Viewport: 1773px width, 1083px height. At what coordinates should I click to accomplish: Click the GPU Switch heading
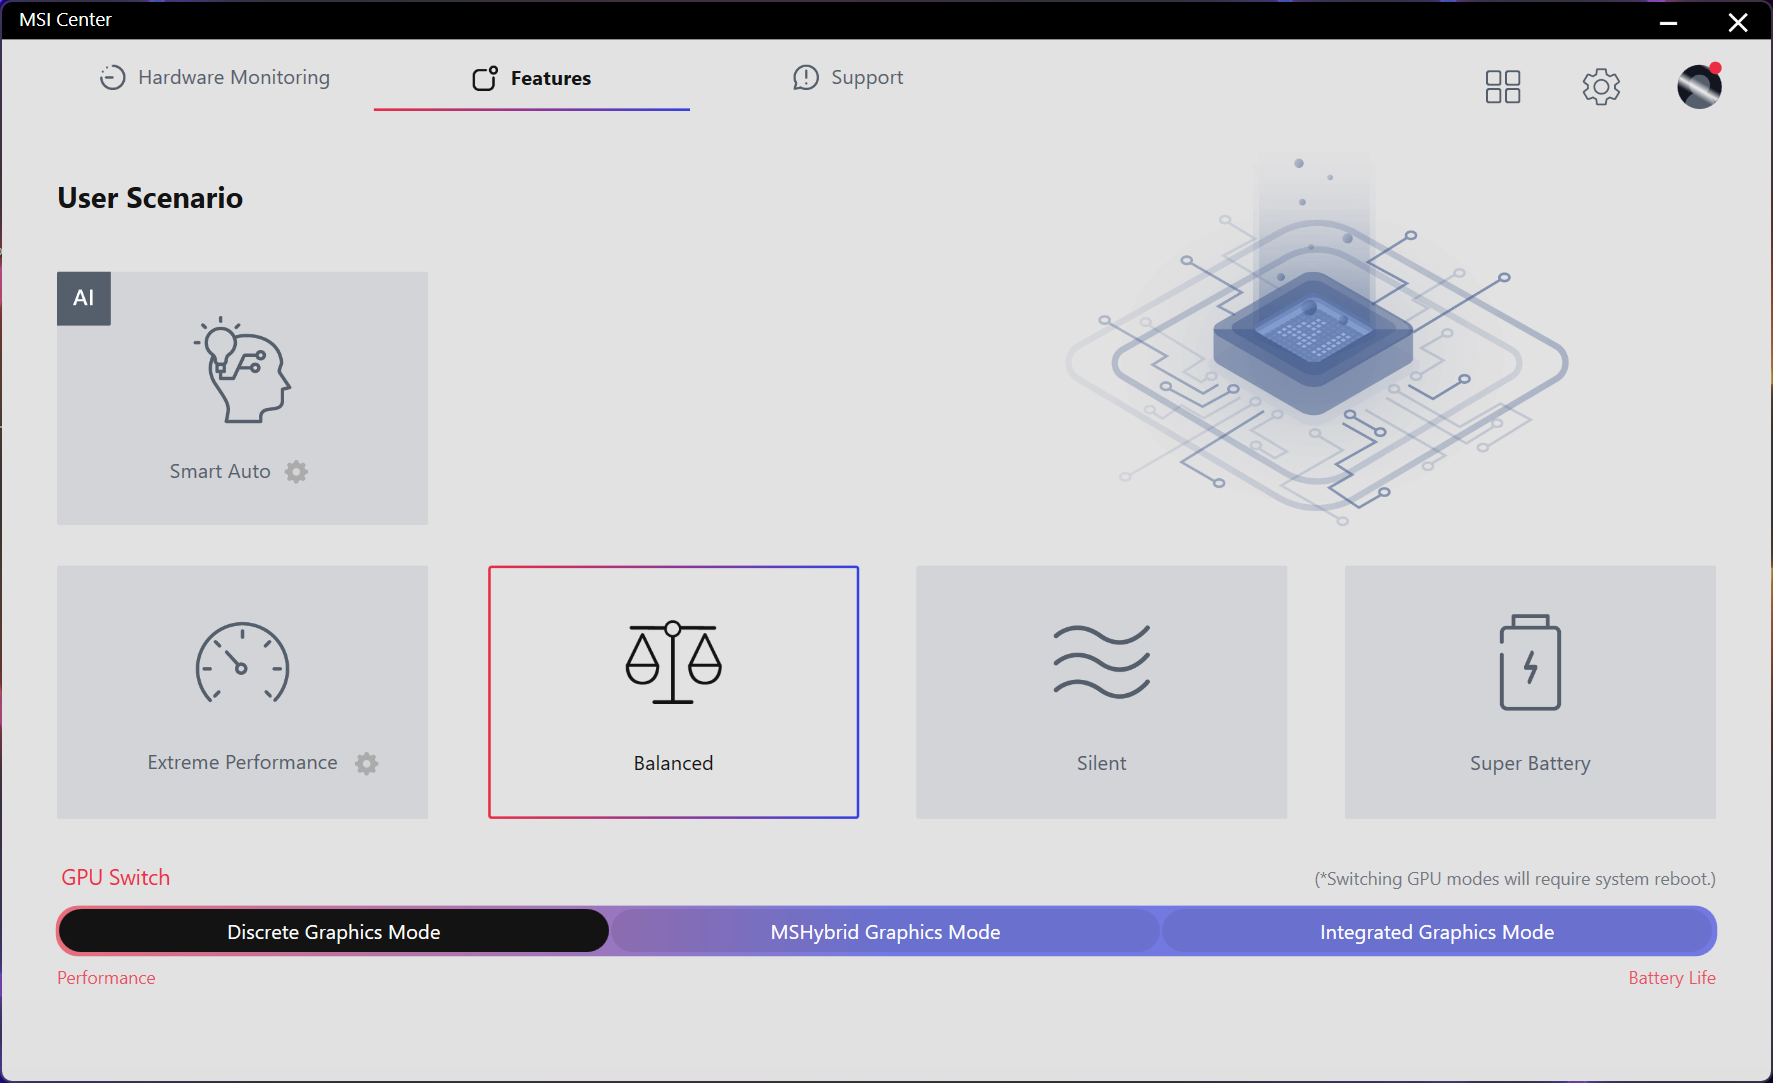coord(116,877)
